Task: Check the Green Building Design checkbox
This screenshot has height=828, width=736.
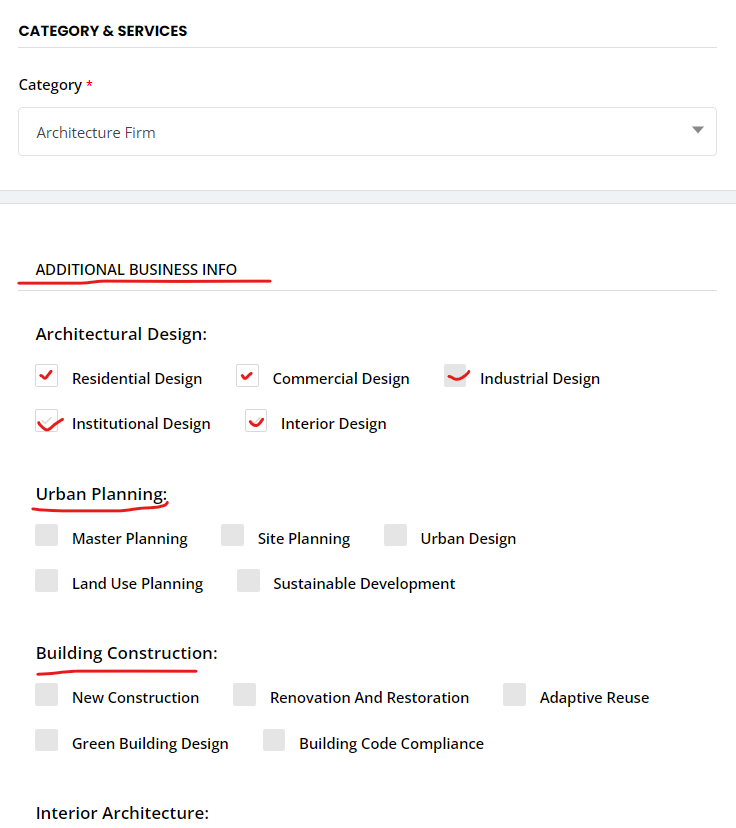Action: point(46,740)
